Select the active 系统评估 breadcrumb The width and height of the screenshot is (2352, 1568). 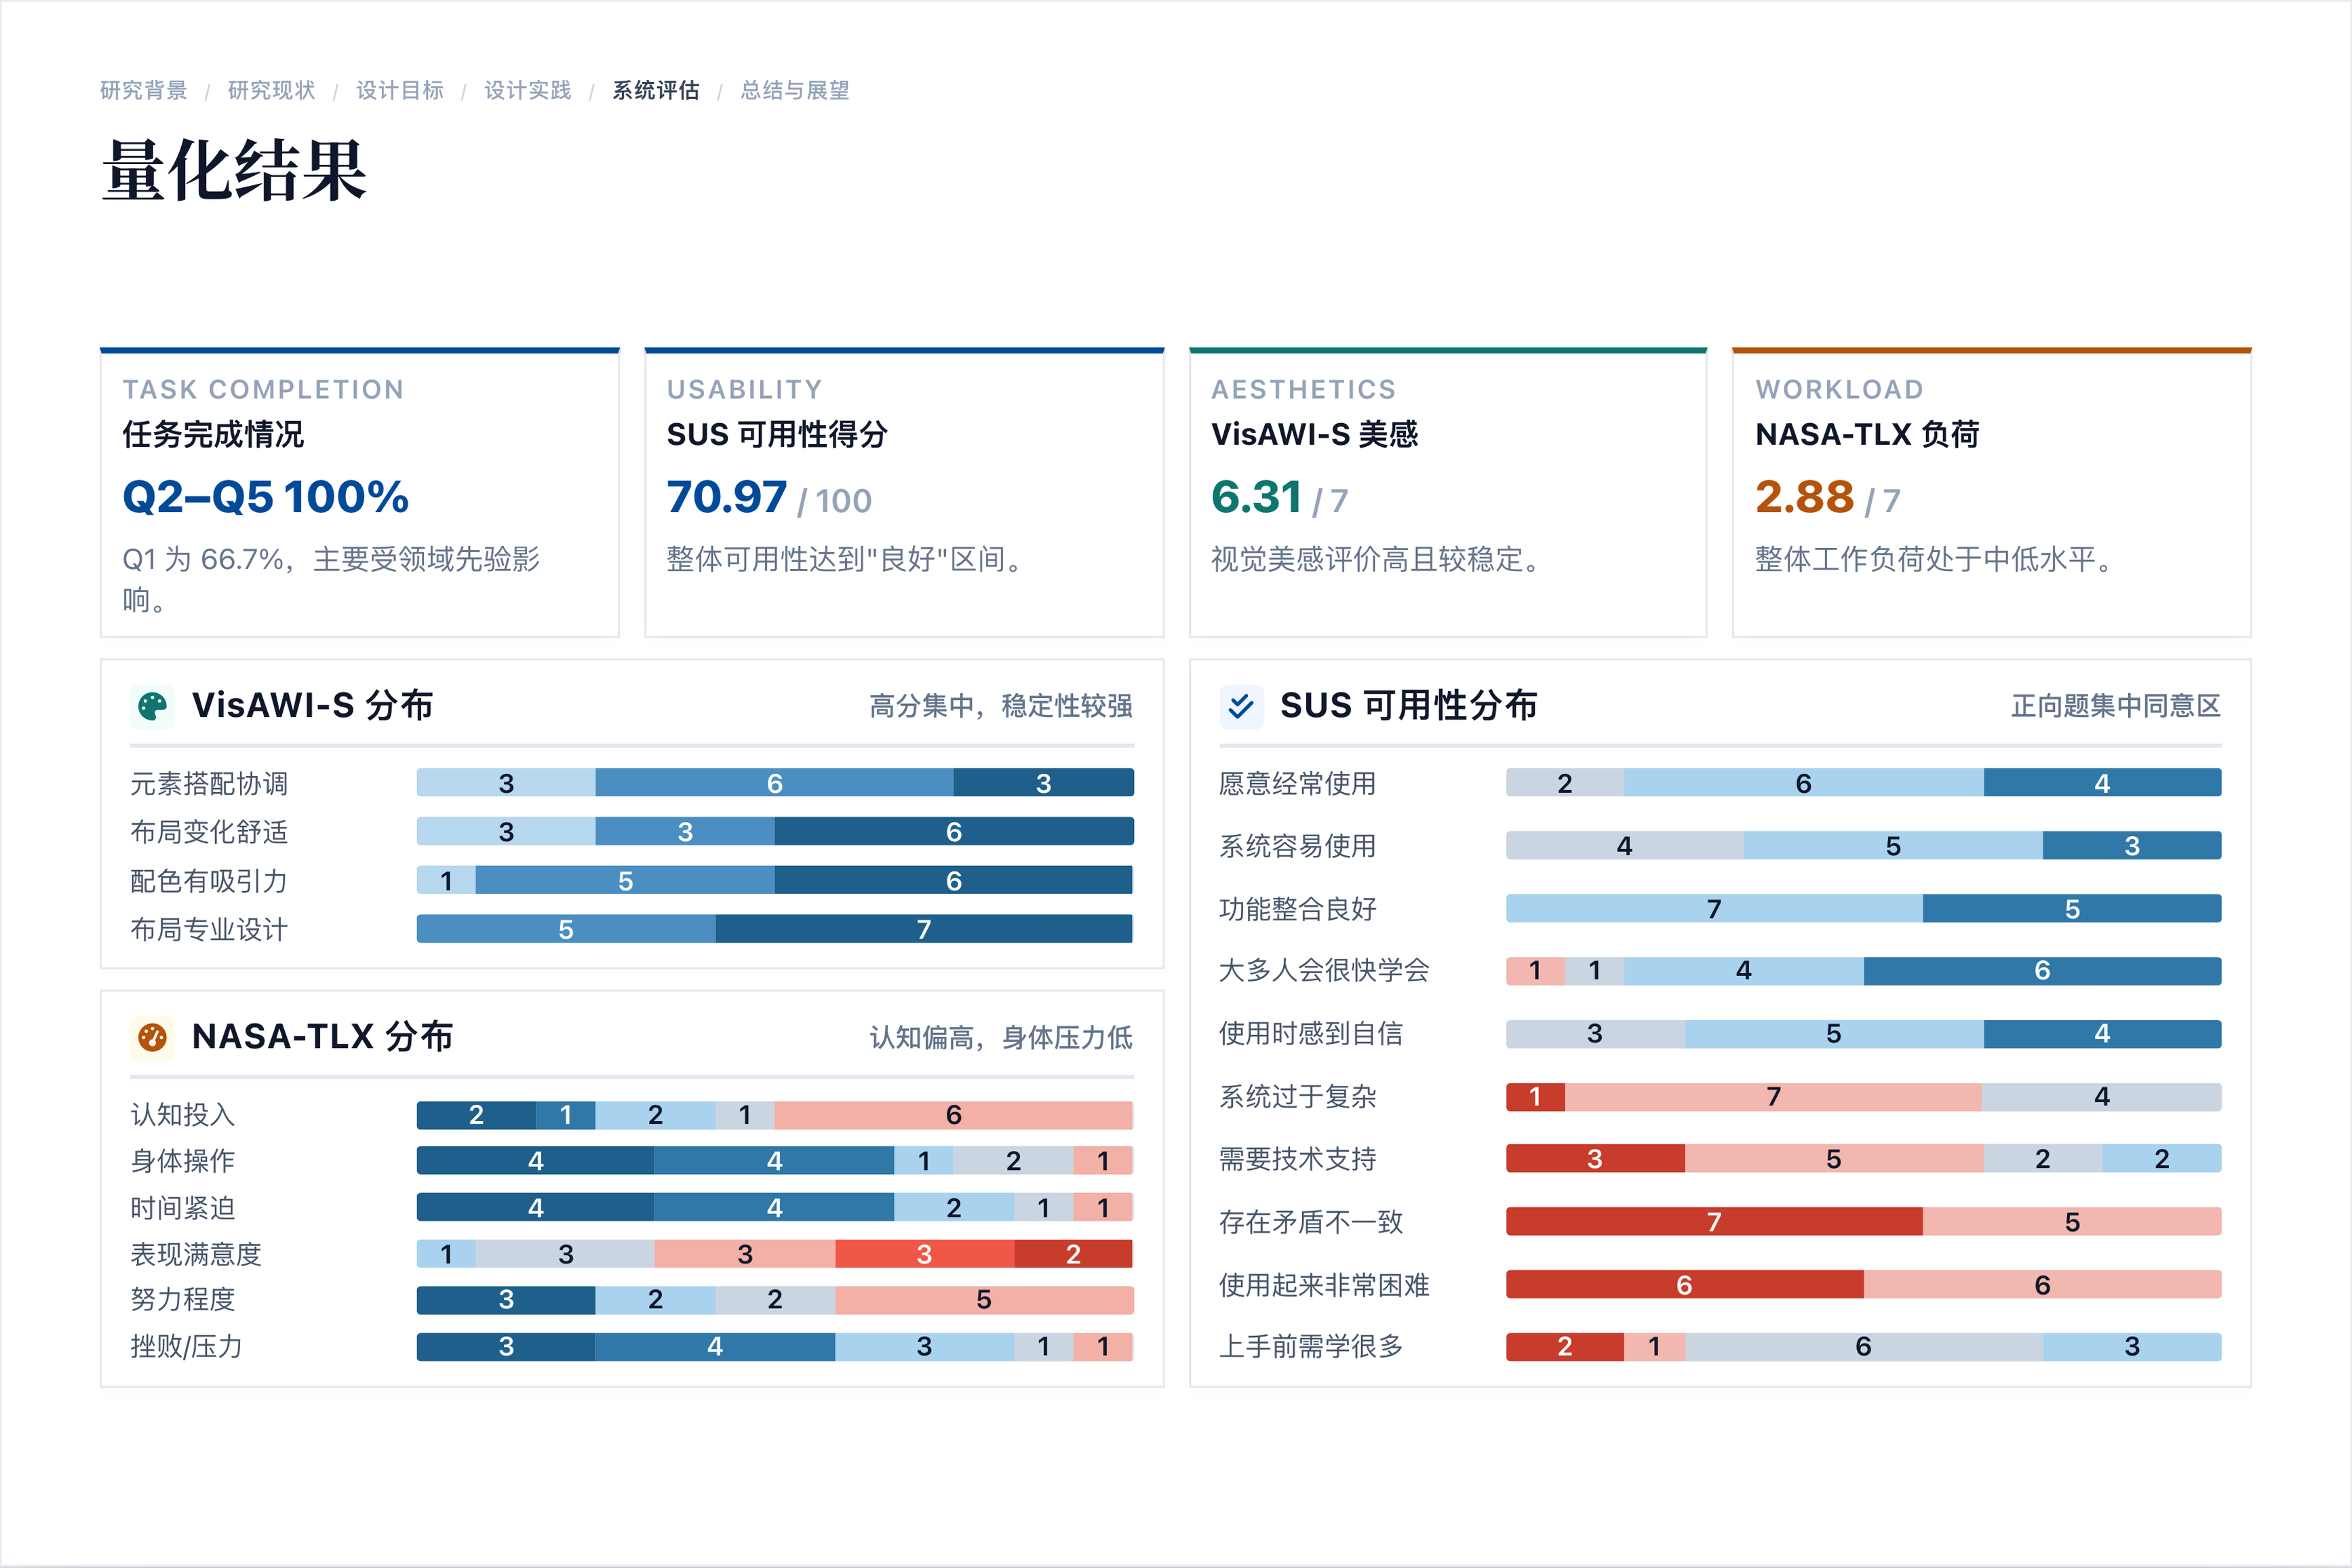point(655,90)
